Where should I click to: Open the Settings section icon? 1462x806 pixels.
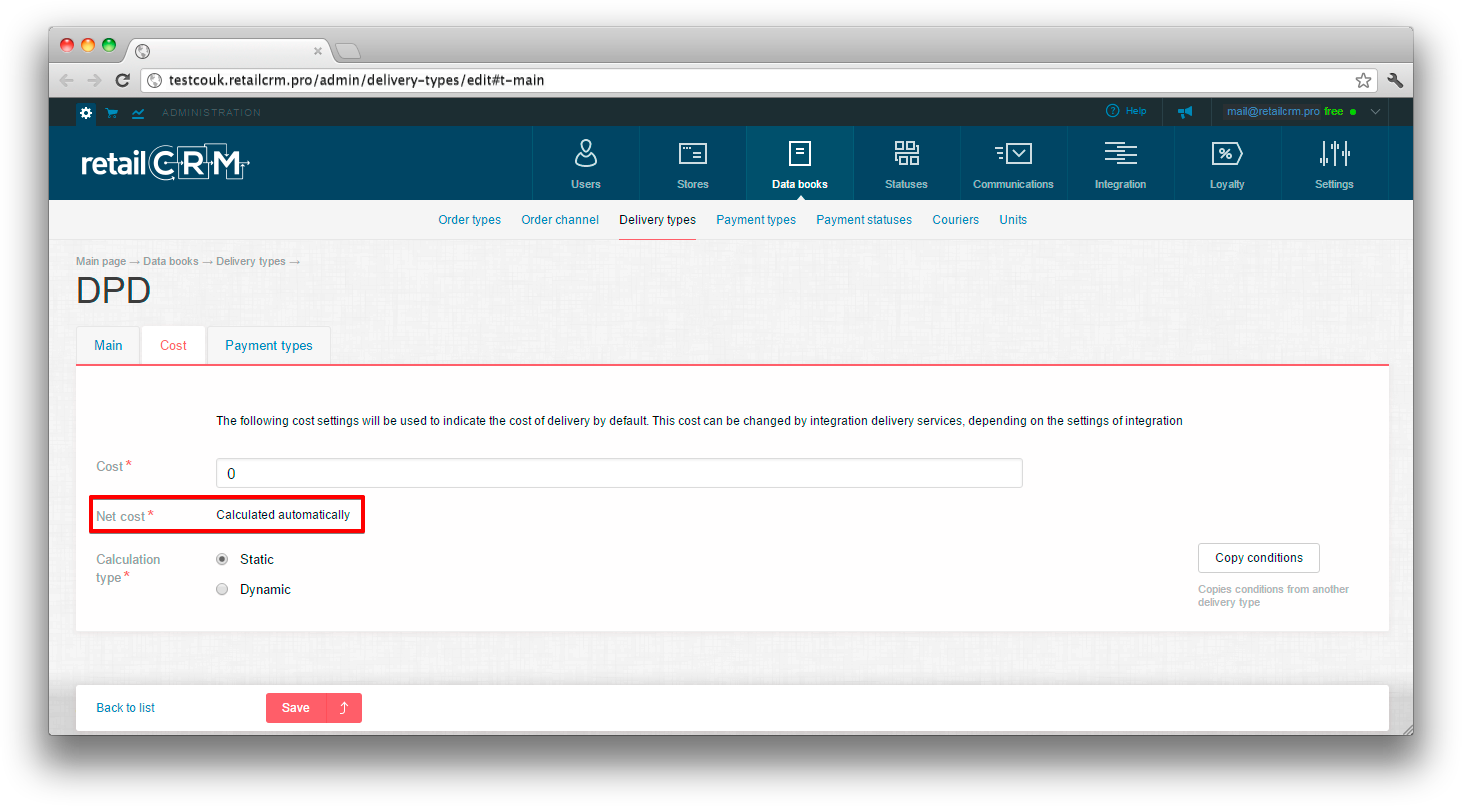1334,154
